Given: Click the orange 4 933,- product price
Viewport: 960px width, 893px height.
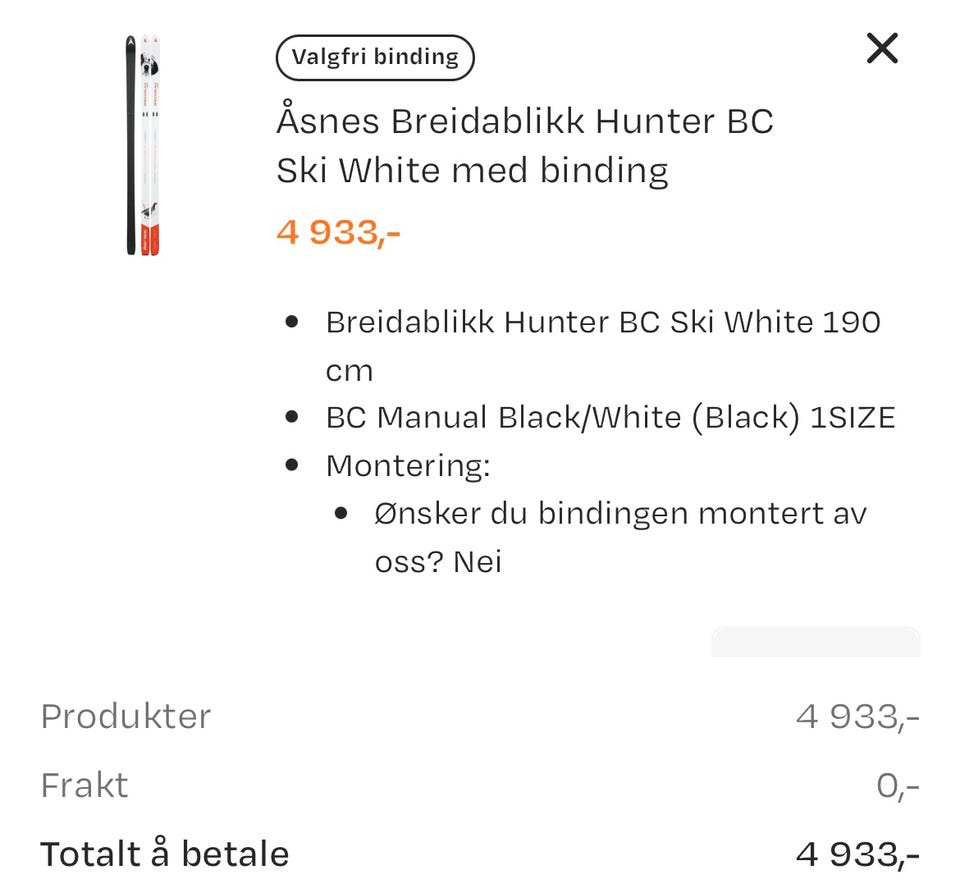Looking at the screenshot, I should click(338, 232).
